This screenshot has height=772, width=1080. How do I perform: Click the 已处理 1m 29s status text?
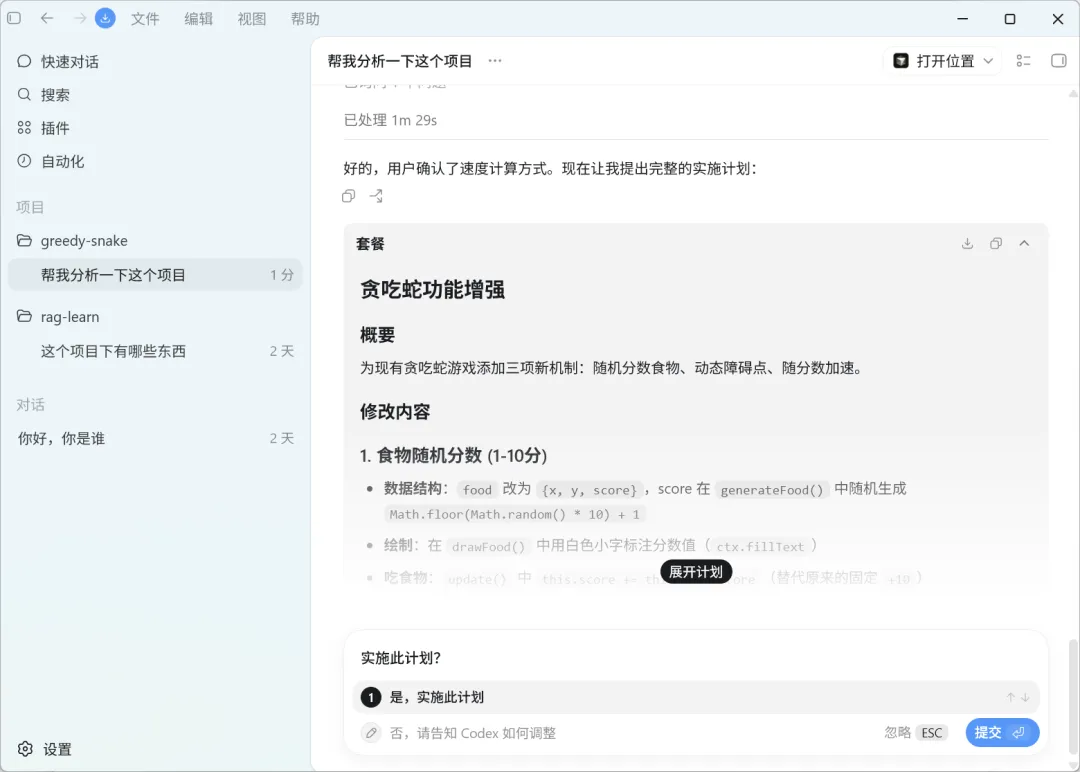(391, 121)
